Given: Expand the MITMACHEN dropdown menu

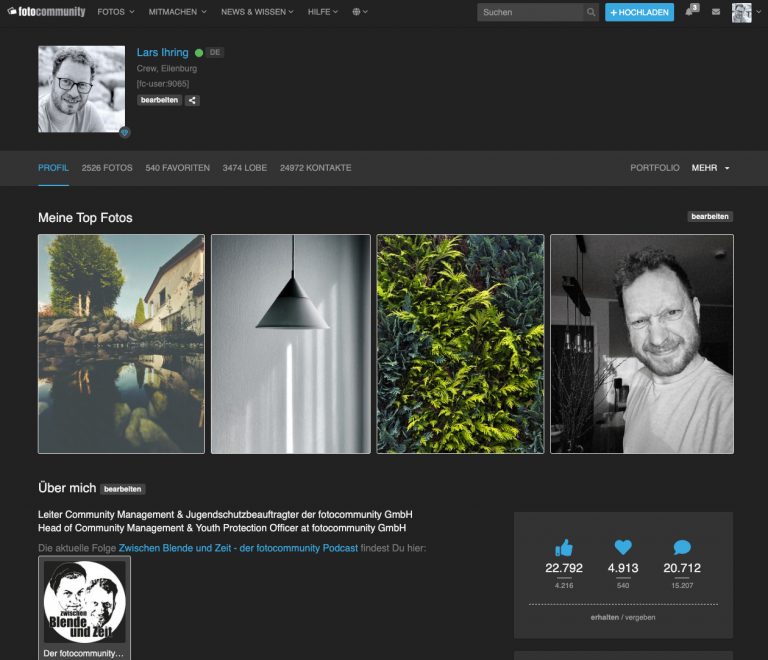Looking at the screenshot, I should [x=177, y=12].
